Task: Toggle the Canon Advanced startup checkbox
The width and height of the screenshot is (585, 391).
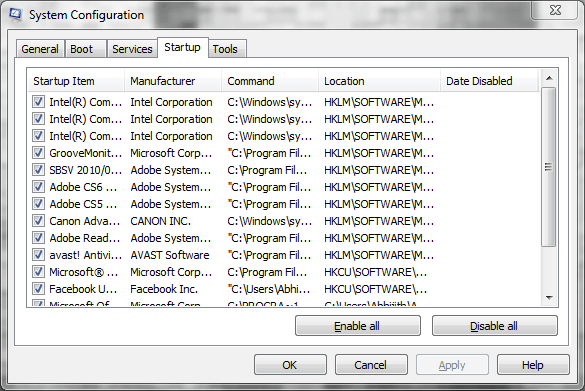Action: pos(38,220)
